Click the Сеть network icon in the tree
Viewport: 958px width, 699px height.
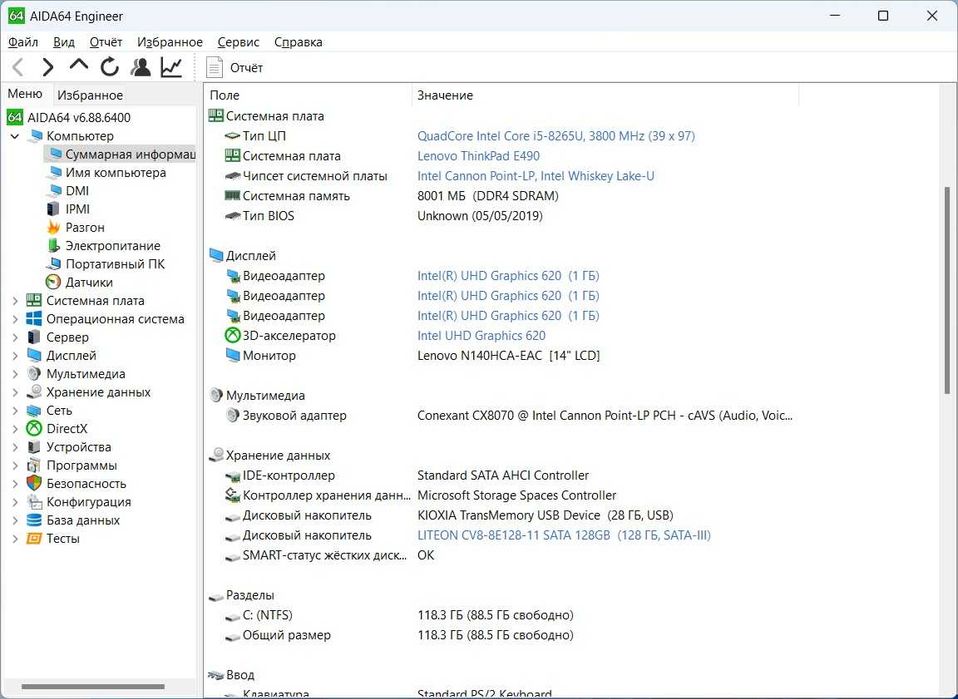coord(34,411)
